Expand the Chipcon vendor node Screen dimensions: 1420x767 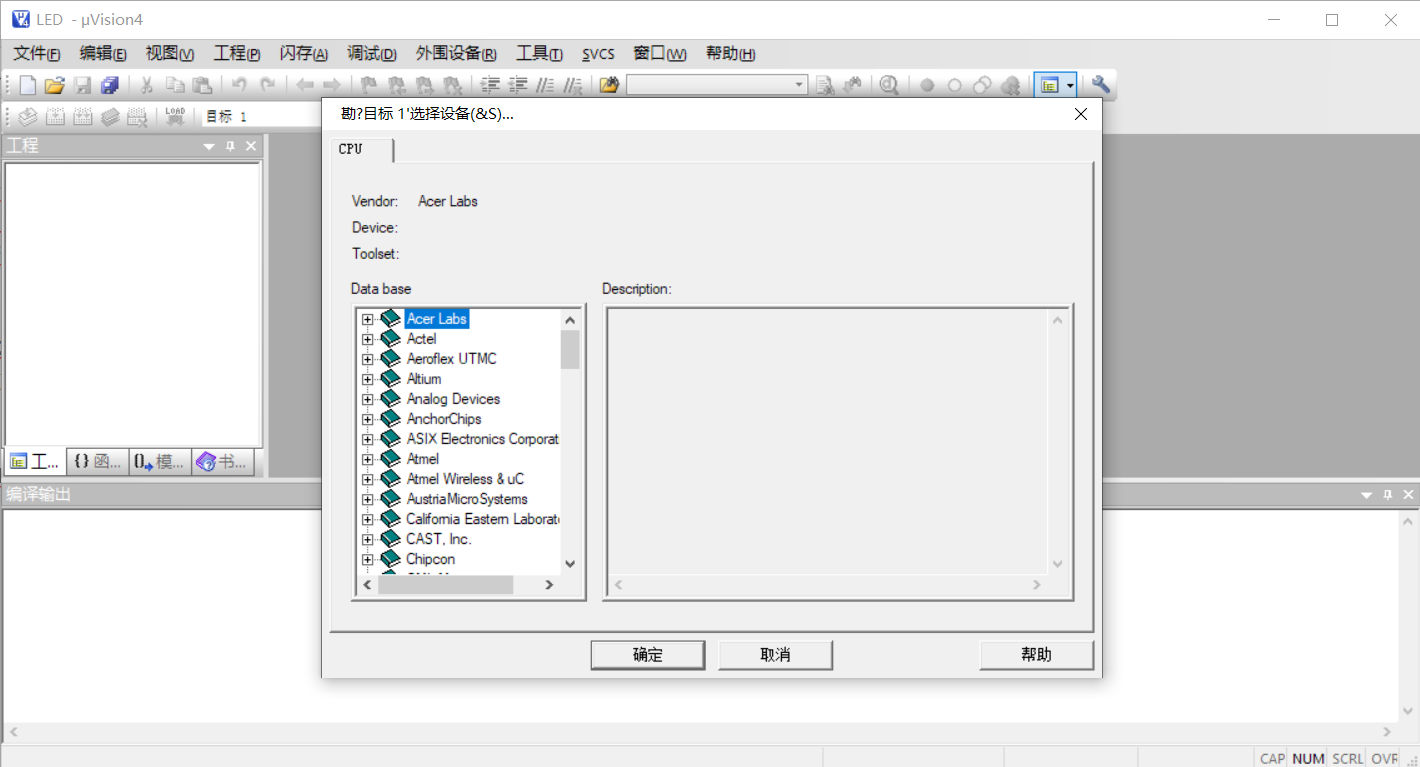[367, 559]
